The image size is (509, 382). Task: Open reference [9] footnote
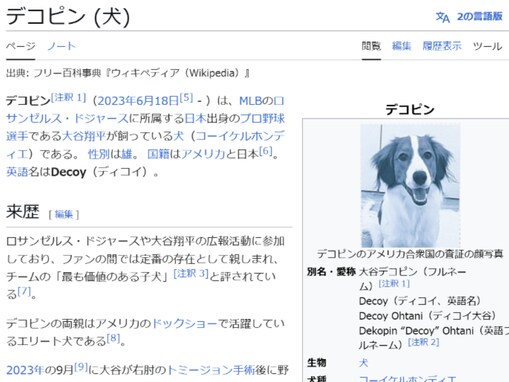click(81, 367)
